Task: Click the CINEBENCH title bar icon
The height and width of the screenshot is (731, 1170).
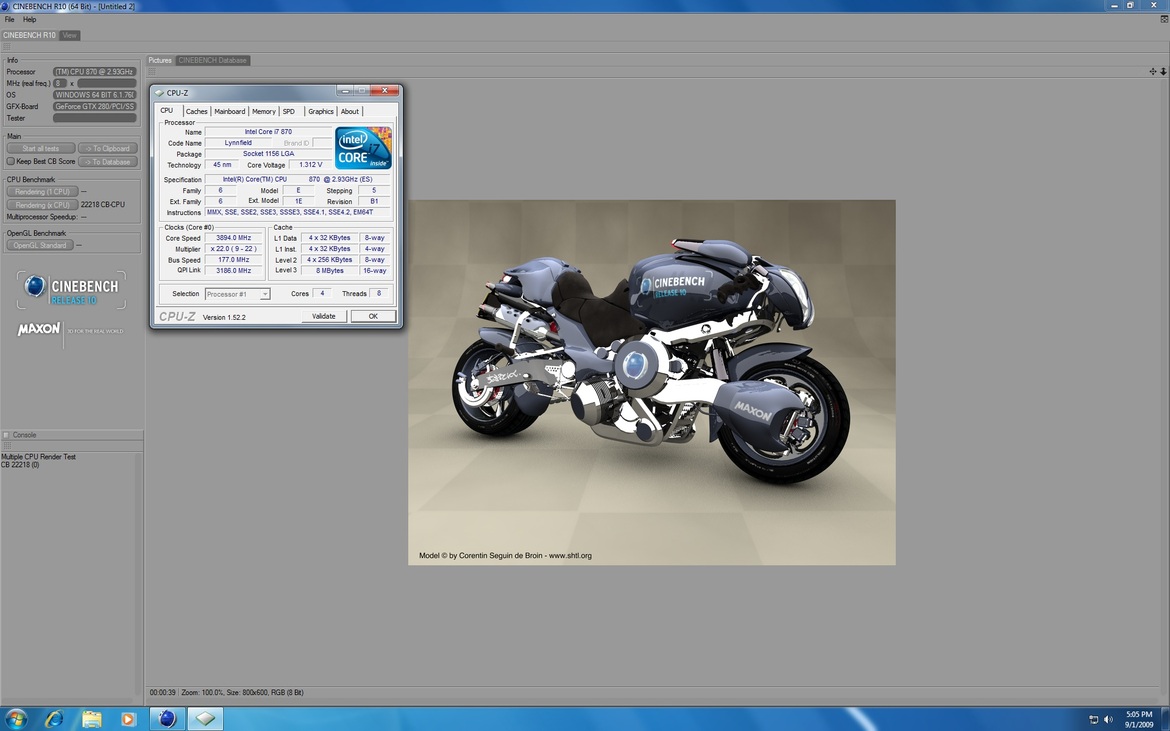Action: point(6,6)
